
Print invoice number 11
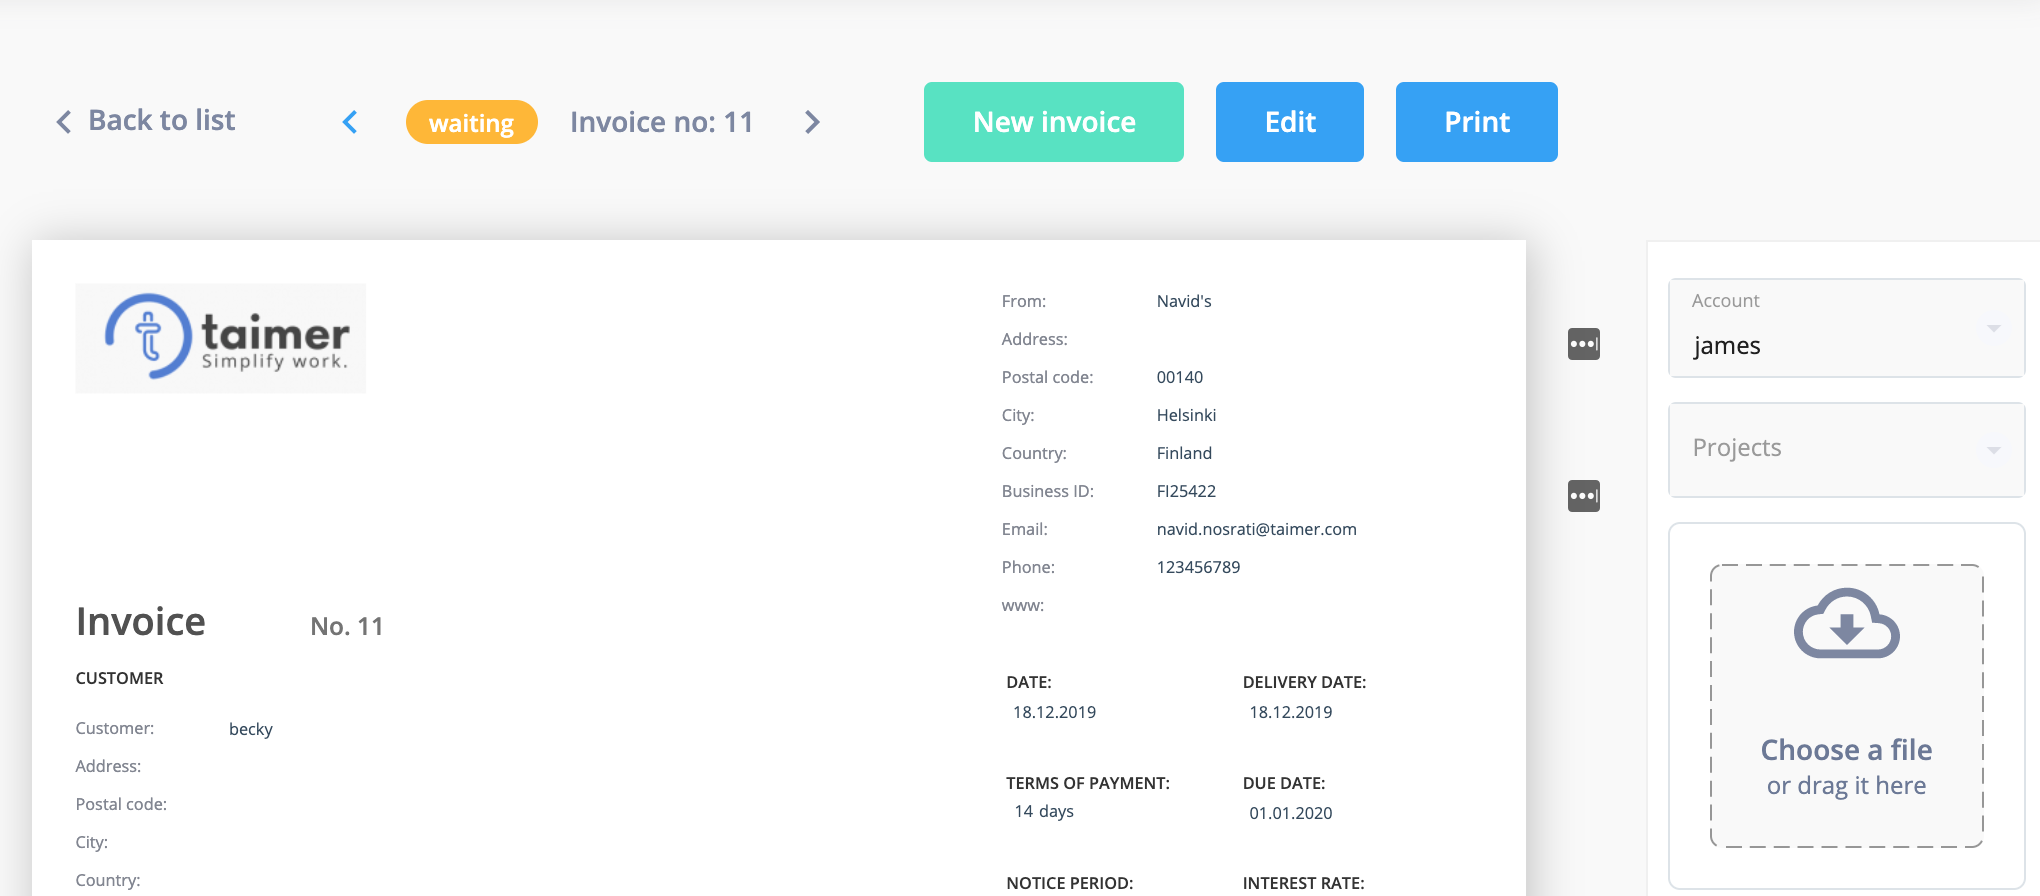pos(1477,122)
